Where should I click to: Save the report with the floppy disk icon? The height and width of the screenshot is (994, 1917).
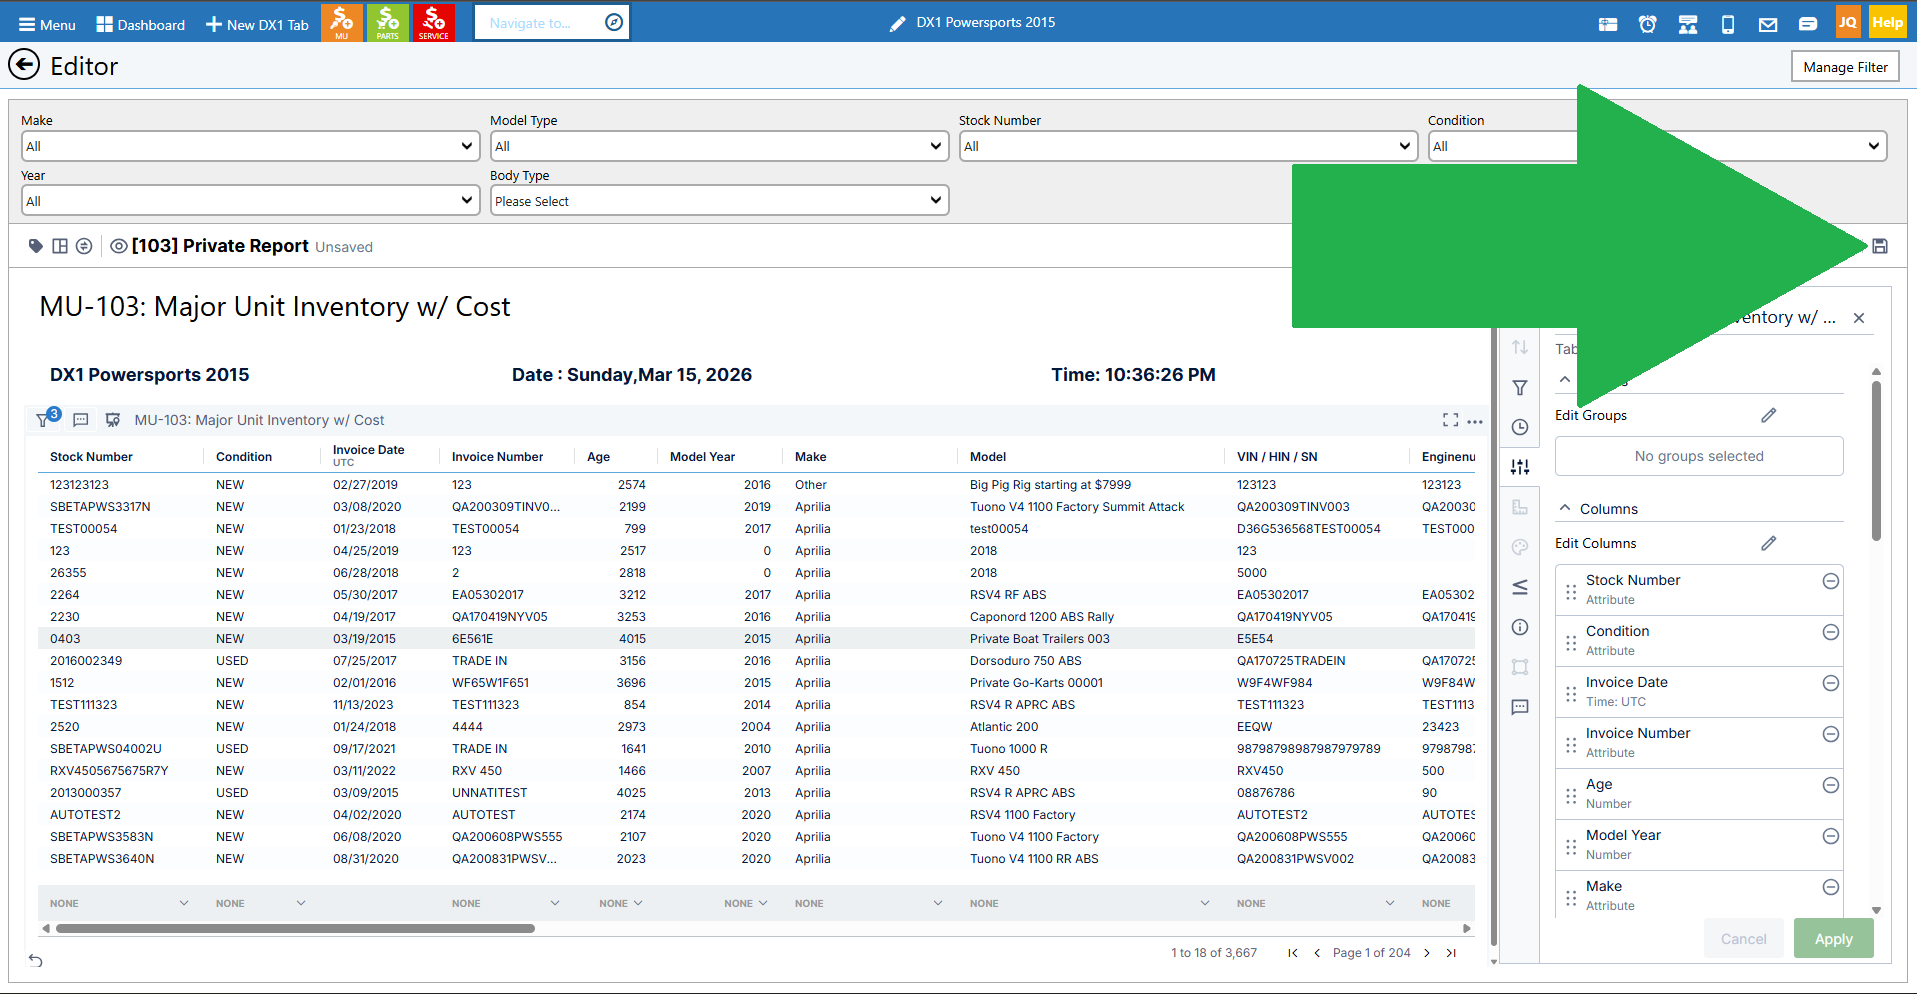click(x=1880, y=246)
